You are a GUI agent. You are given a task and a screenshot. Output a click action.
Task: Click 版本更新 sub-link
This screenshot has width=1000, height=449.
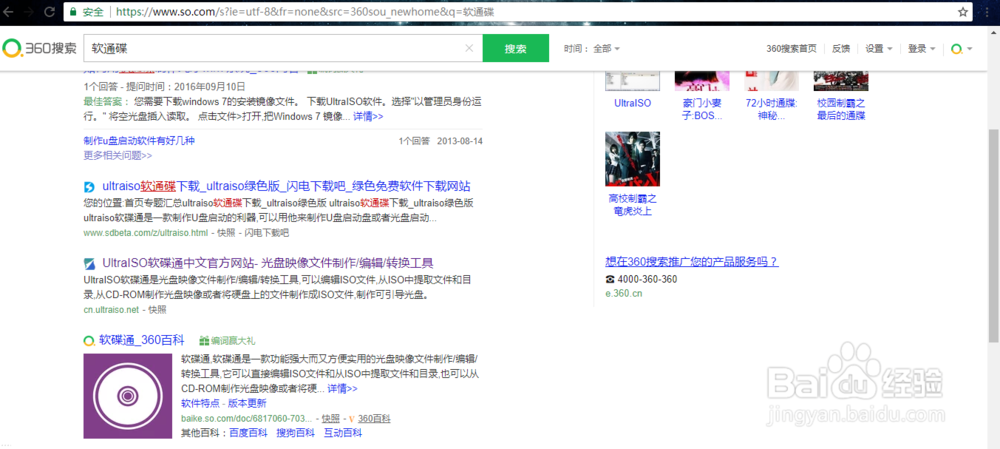pyautogui.click(x=247, y=403)
